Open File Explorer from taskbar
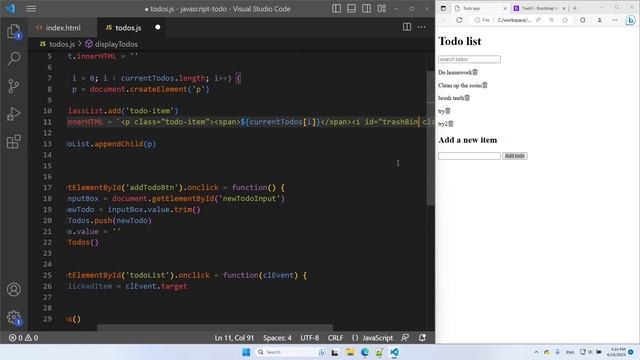The width and height of the screenshot is (640, 360). point(350,352)
